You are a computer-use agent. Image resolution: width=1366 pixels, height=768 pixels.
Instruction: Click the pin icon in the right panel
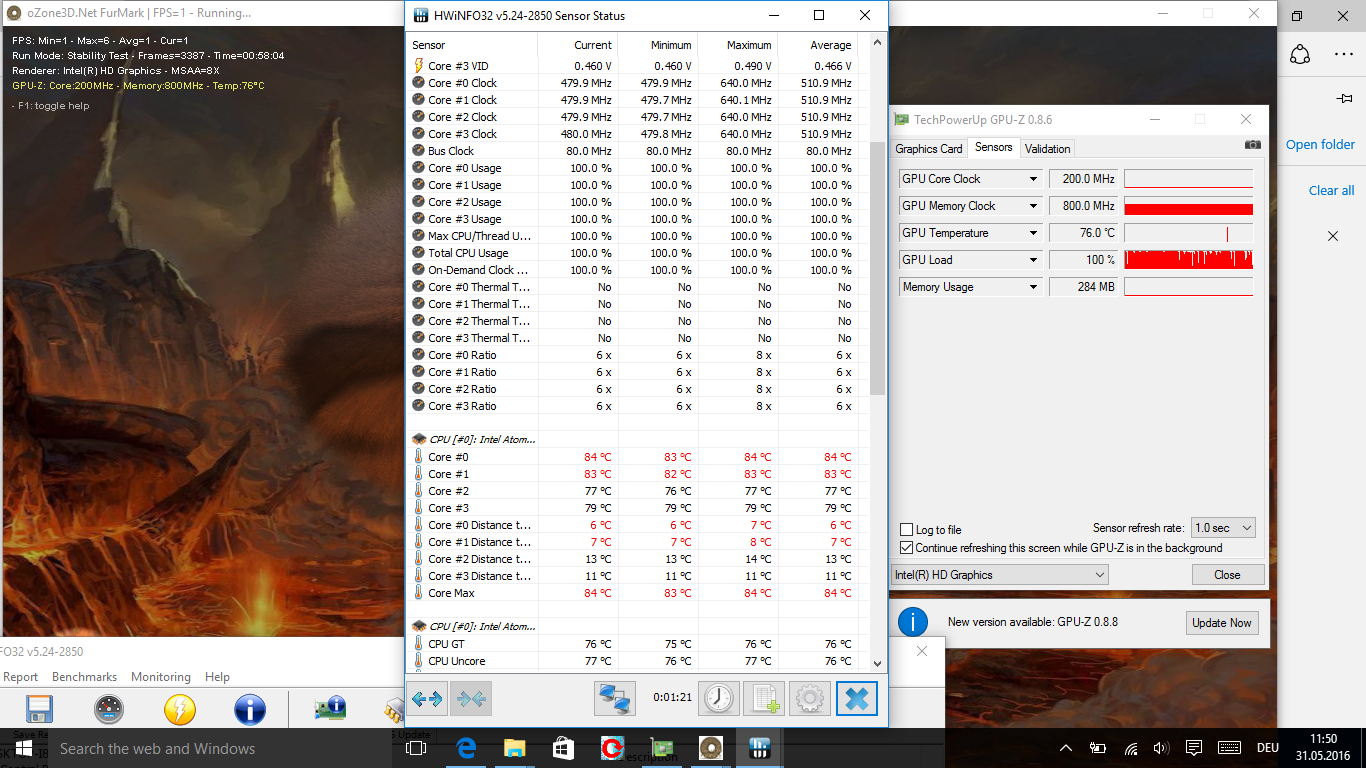click(x=1344, y=98)
